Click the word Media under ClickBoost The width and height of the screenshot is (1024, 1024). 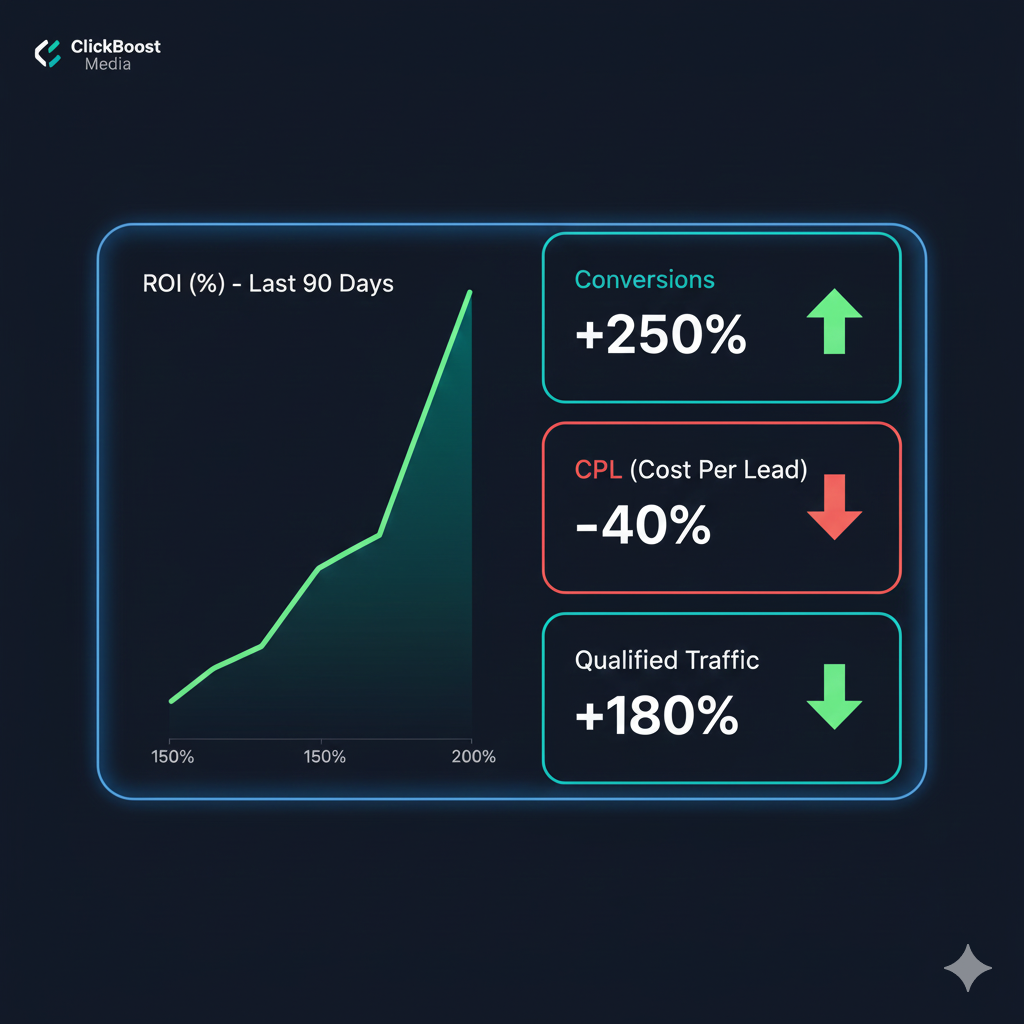[108, 65]
